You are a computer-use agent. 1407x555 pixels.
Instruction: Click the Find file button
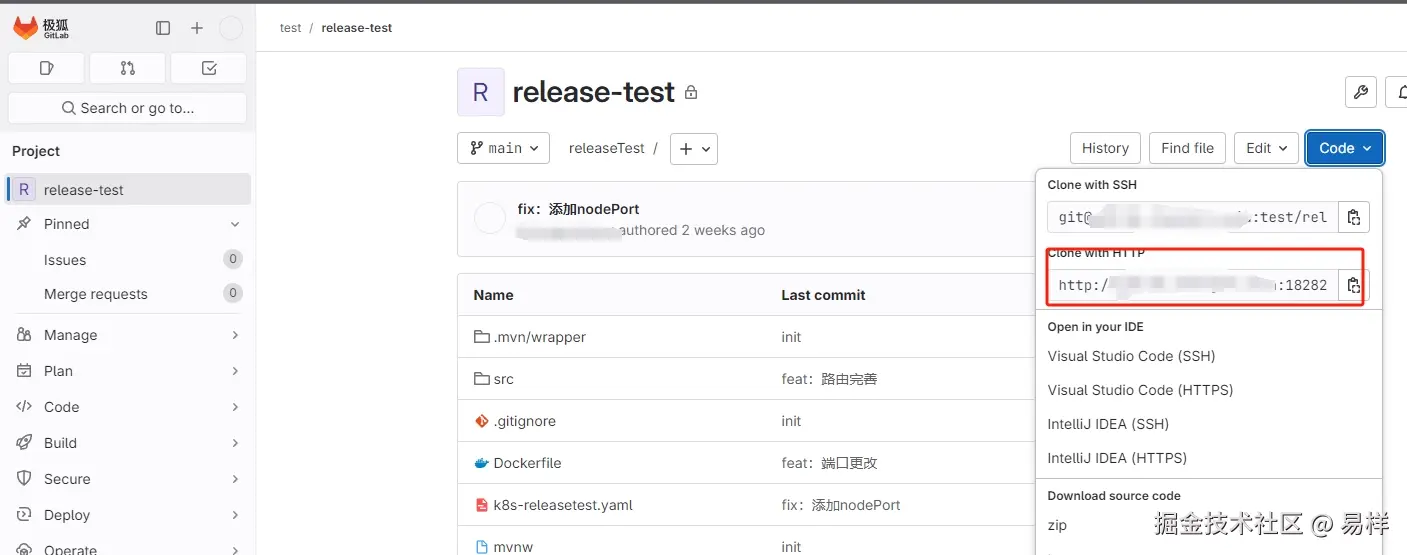pos(1188,148)
